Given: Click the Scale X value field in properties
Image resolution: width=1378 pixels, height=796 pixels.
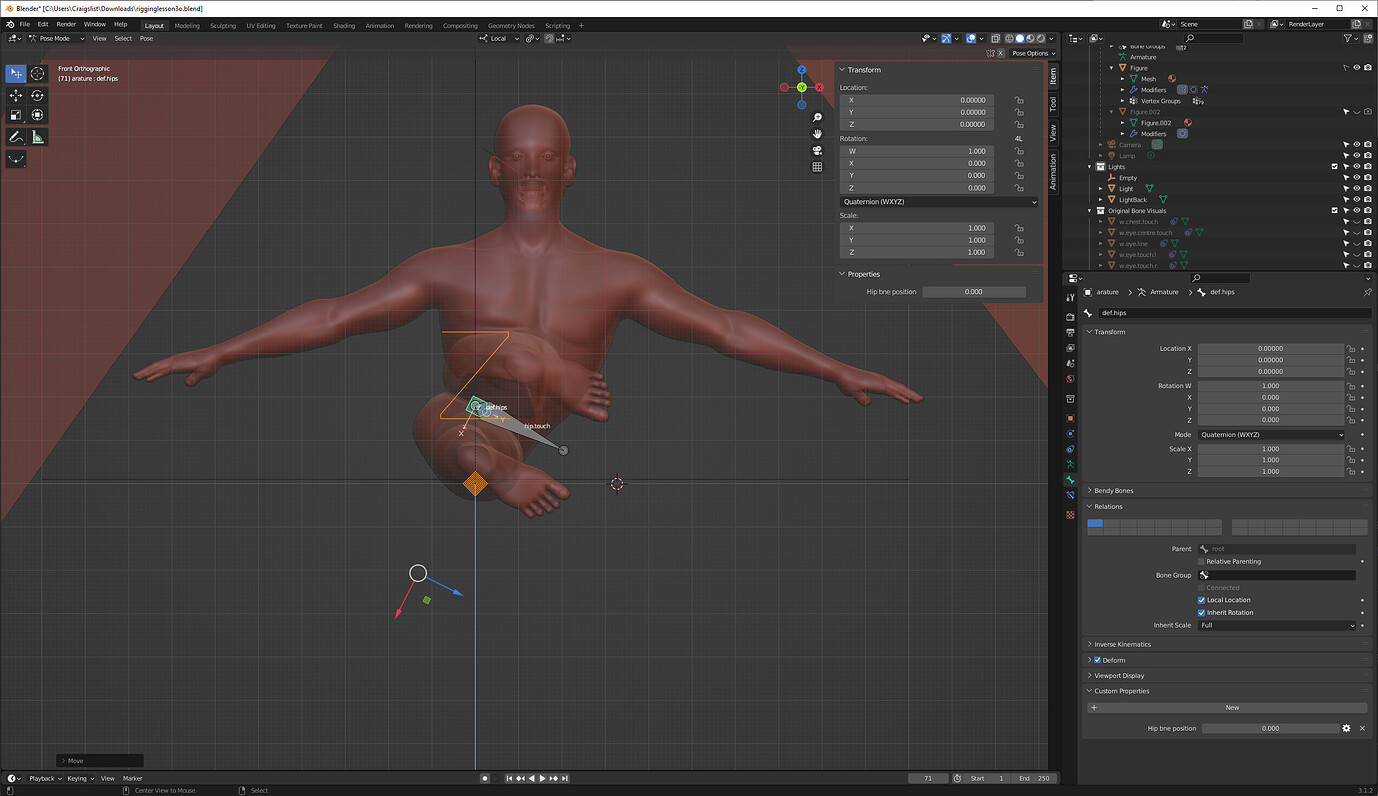Looking at the screenshot, I should [x=1270, y=449].
